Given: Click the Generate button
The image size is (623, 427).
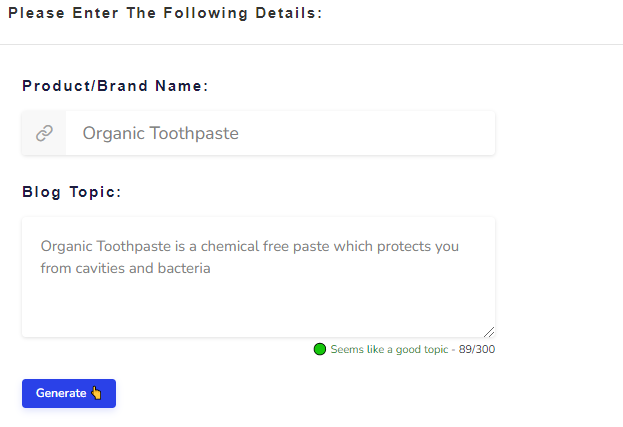Looking at the screenshot, I should [69, 393].
